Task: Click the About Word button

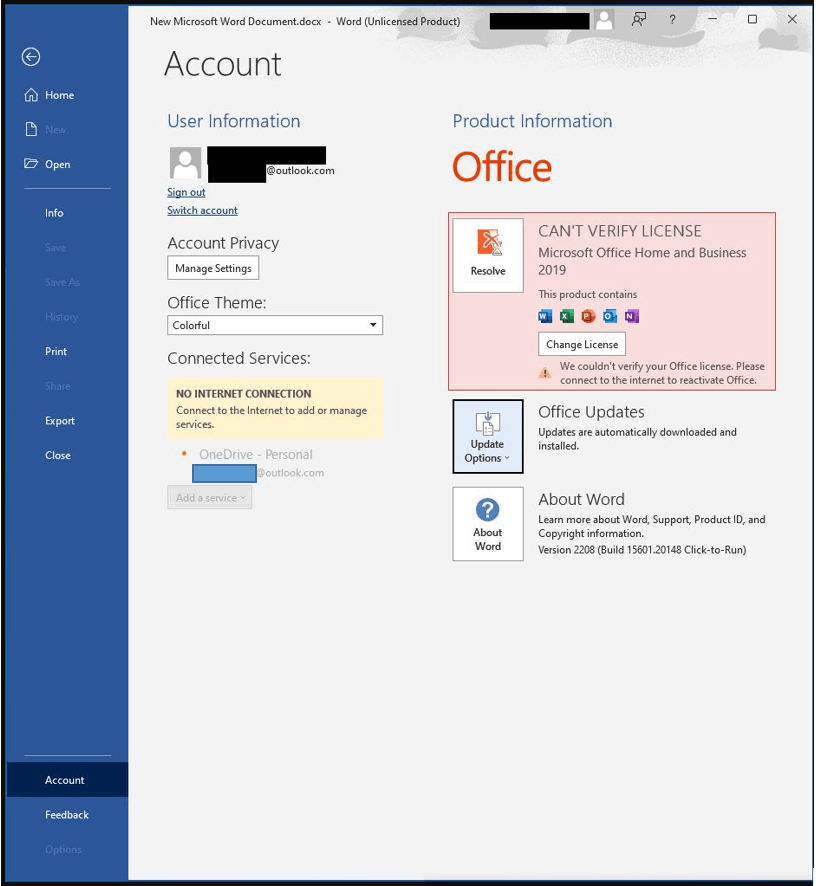Action: click(x=488, y=524)
